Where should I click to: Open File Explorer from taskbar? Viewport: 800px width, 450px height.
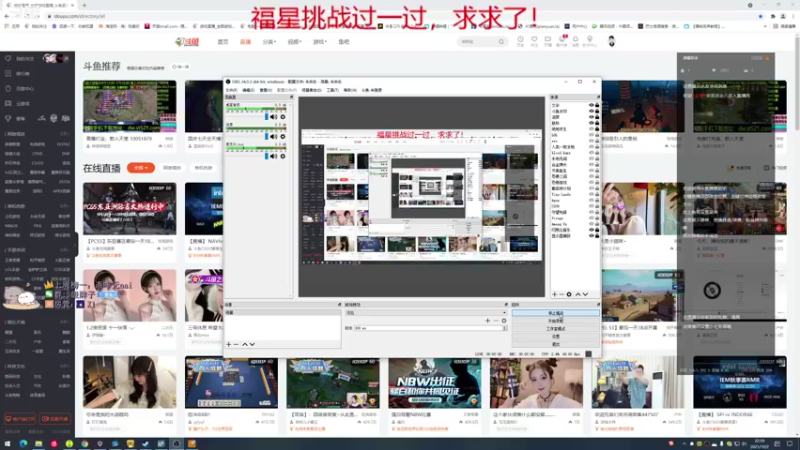tap(38, 444)
